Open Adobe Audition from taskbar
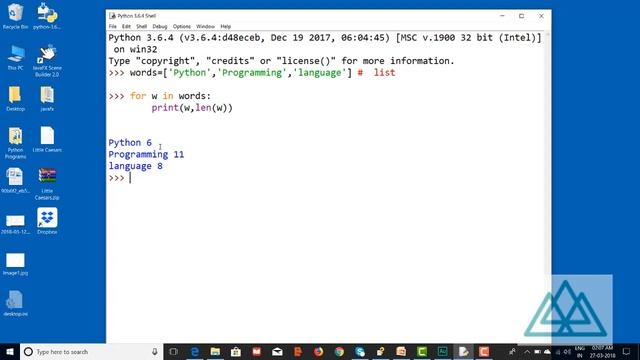This screenshot has width=640, height=360. [x=442, y=352]
